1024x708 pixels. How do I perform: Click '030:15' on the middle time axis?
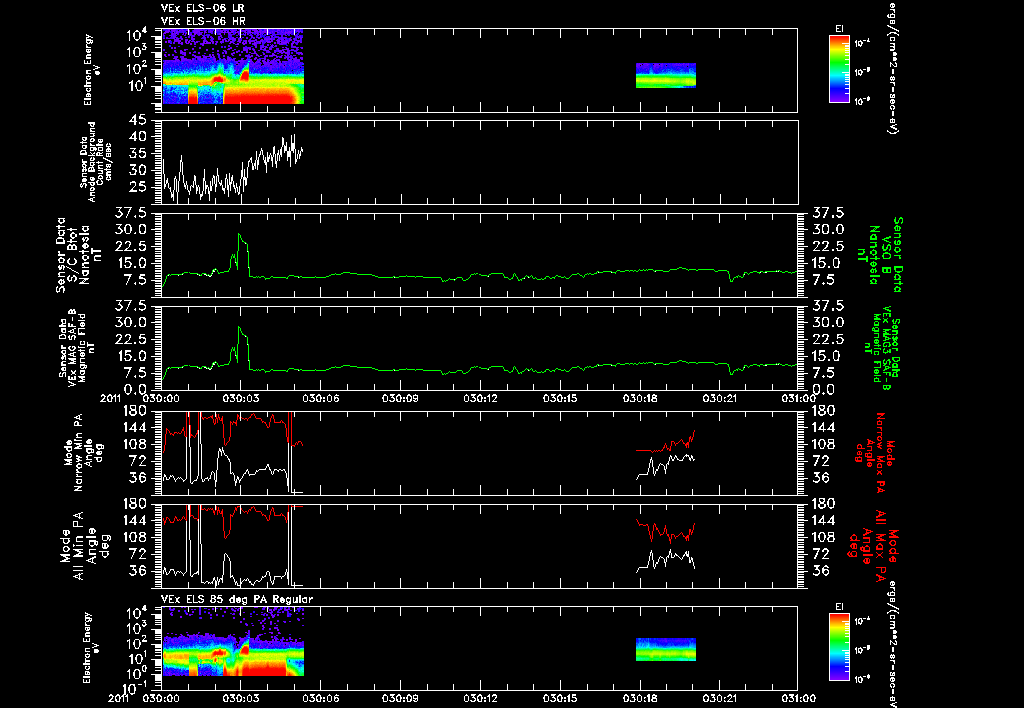560,398
